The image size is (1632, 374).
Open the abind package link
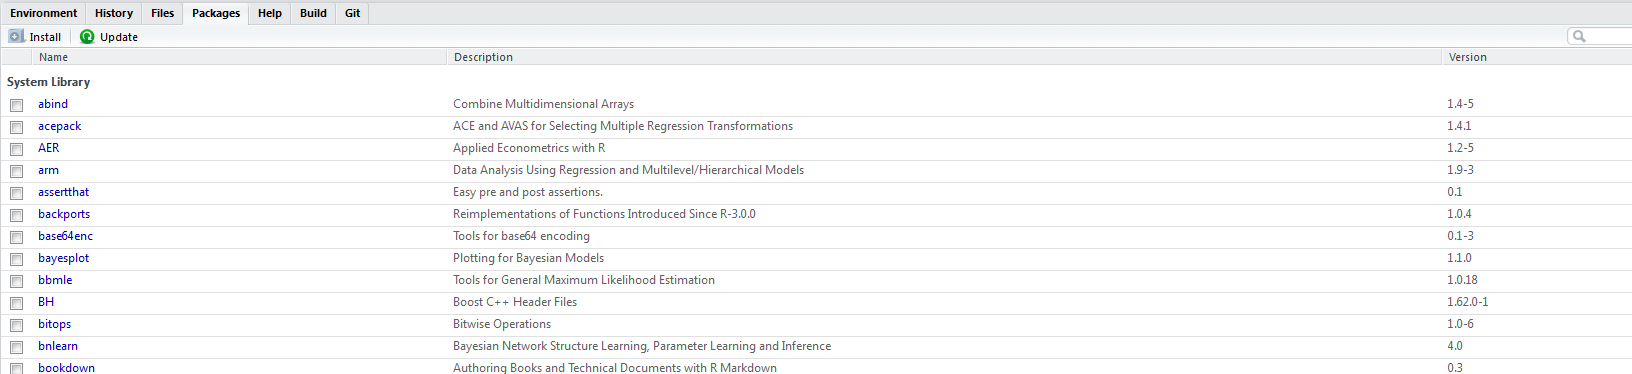(x=53, y=104)
